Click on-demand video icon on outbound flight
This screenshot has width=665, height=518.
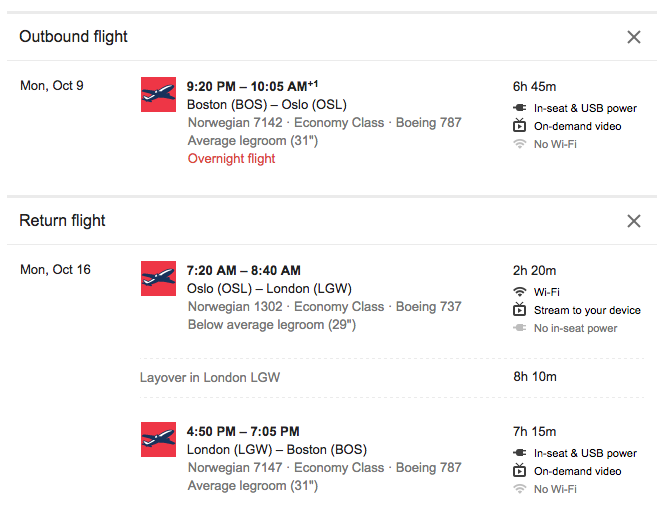click(519, 126)
